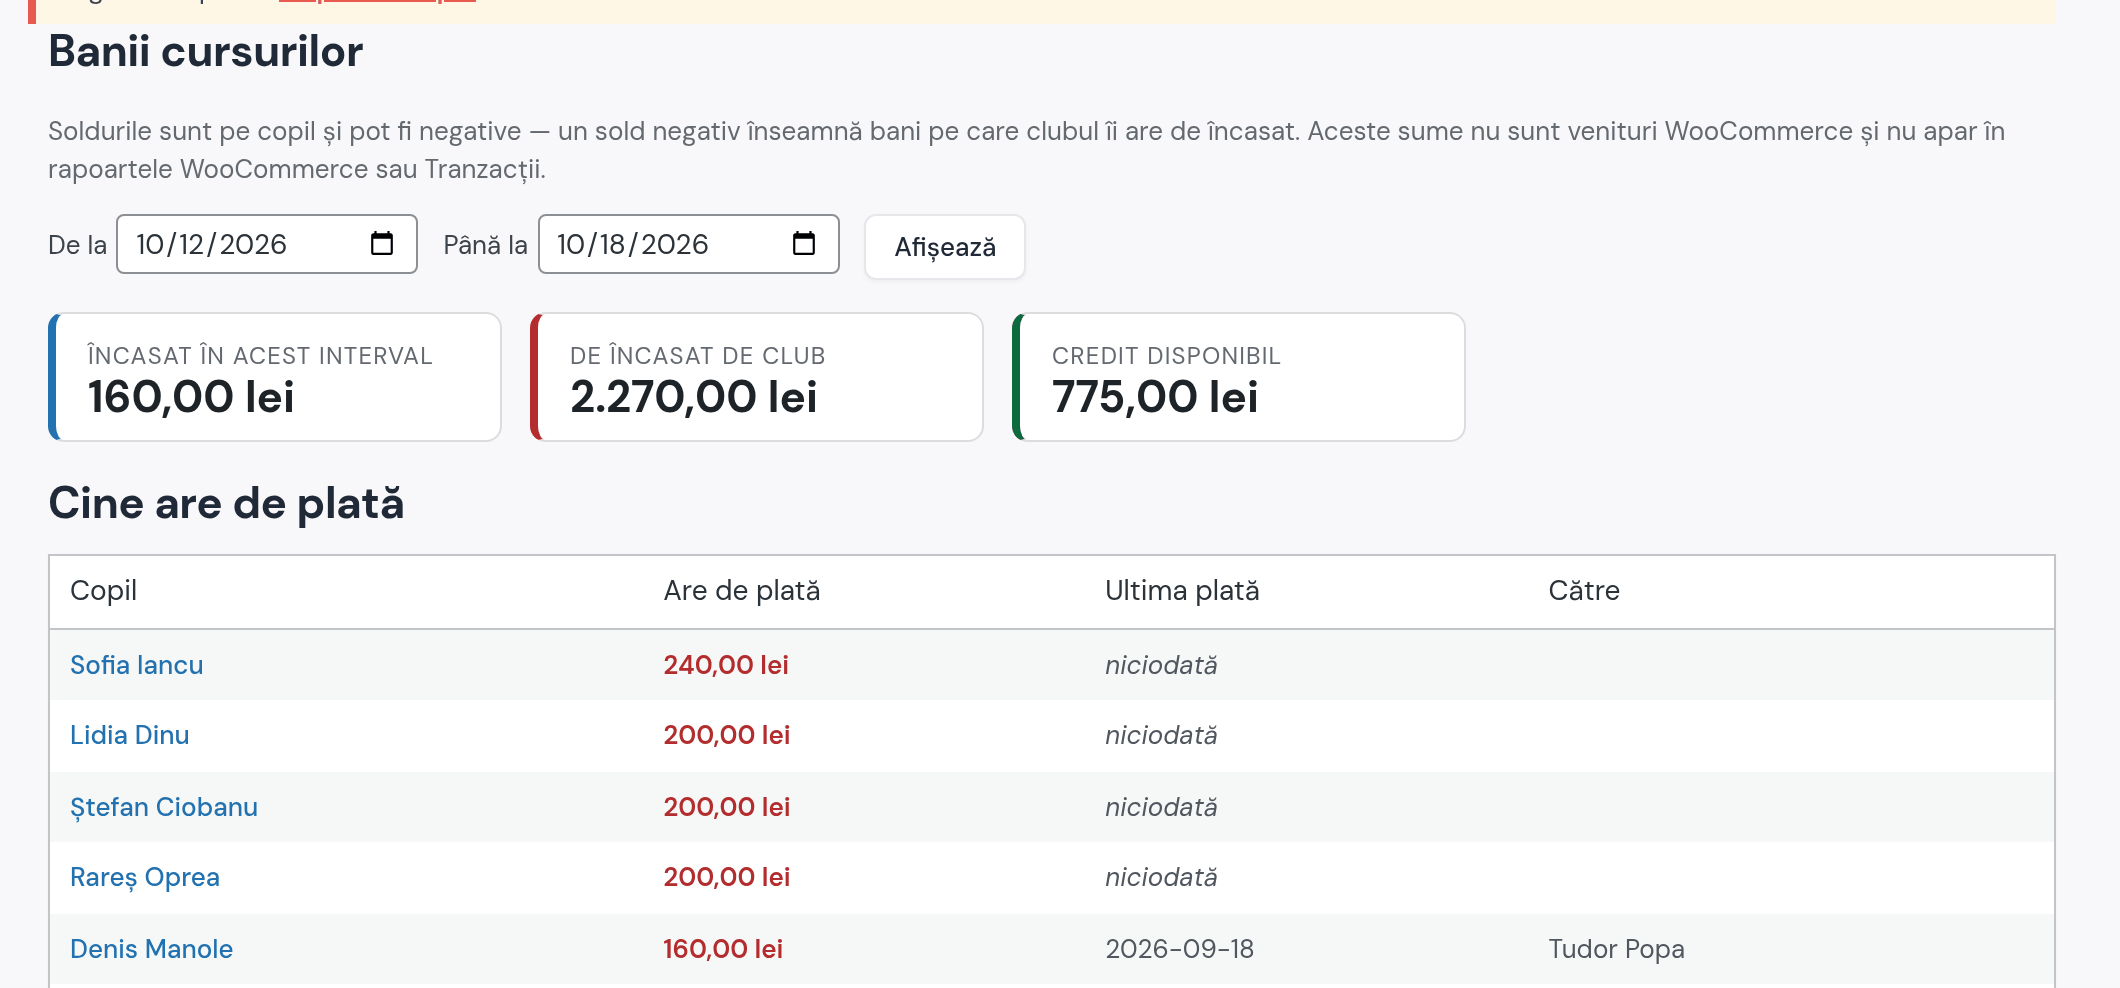Viewport: 2120px width, 988px height.
Task: Open Denis Manole's profile link
Action: point(152,949)
